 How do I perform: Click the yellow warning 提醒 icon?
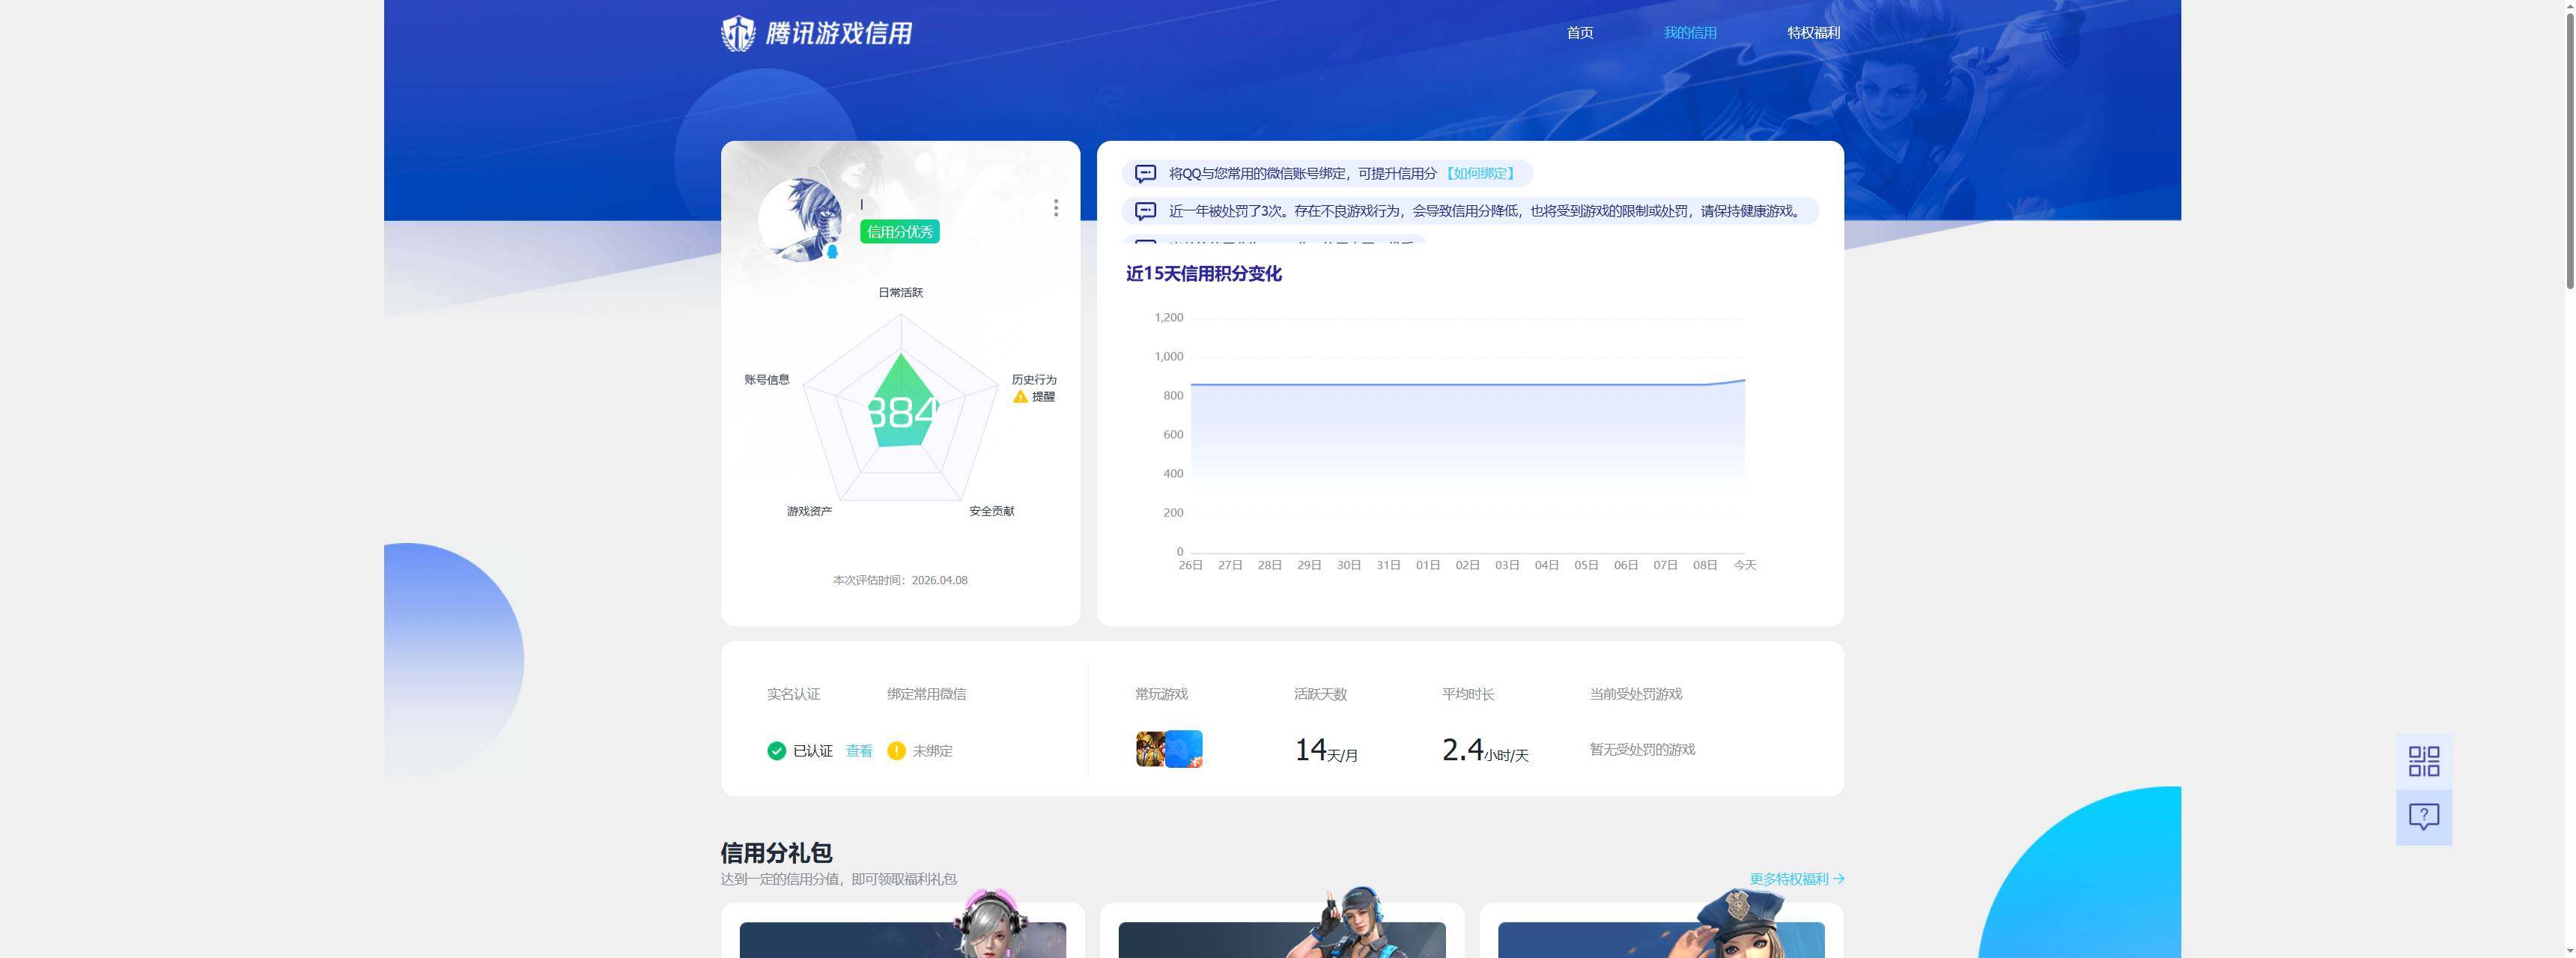(1020, 397)
